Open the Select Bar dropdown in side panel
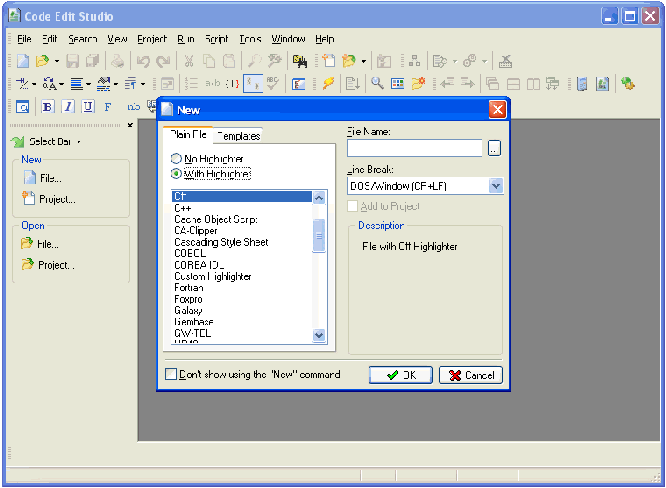Viewport: 666px width, 488px height. point(79,142)
